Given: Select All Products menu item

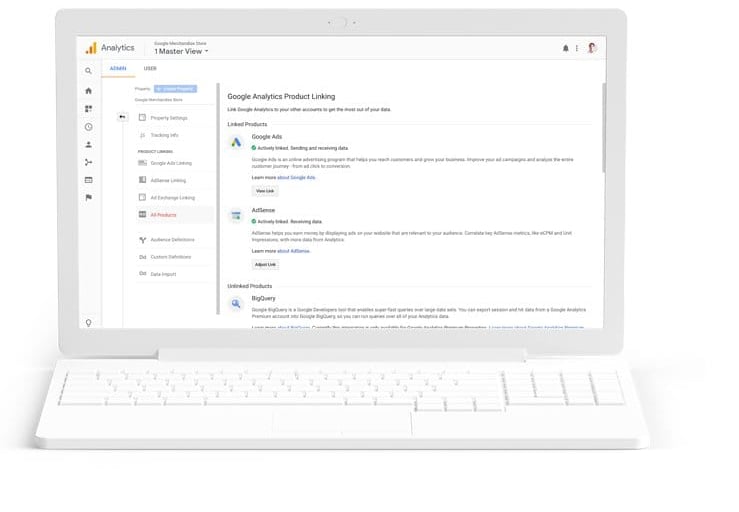Looking at the screenshot, I should tap(175, 215).
